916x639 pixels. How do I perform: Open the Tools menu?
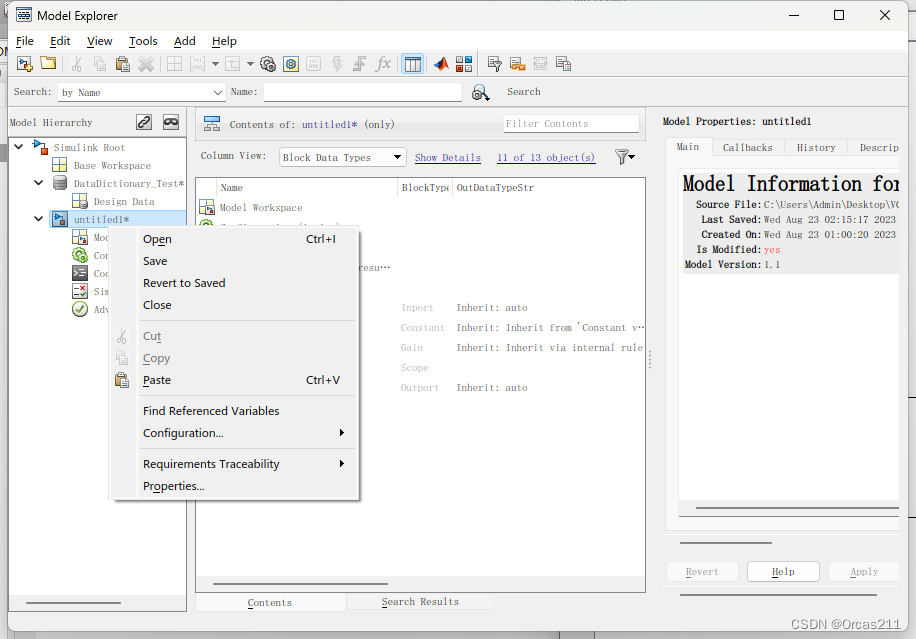point(143,41)
